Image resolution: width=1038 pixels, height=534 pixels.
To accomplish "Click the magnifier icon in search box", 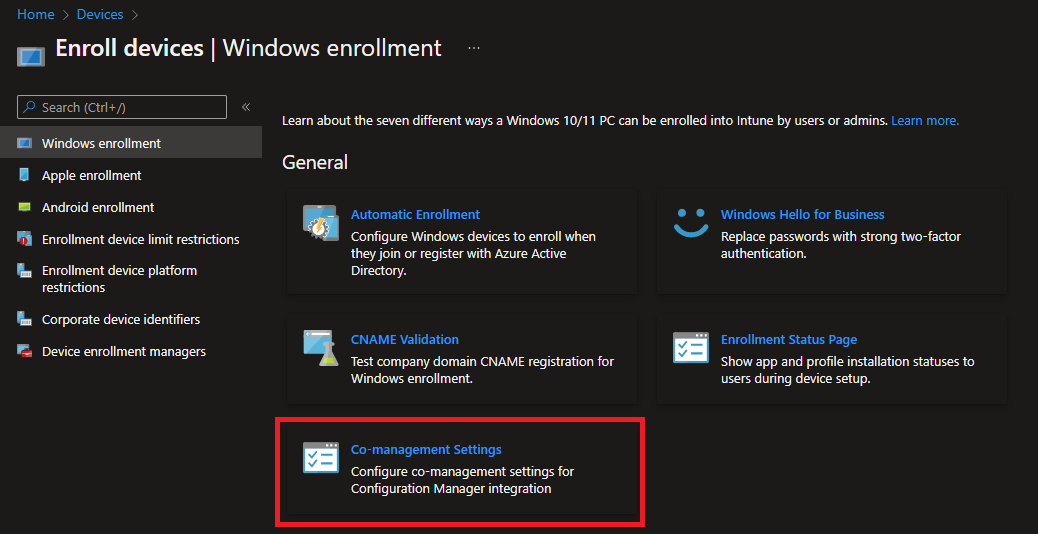I will [x=30, y=107].
